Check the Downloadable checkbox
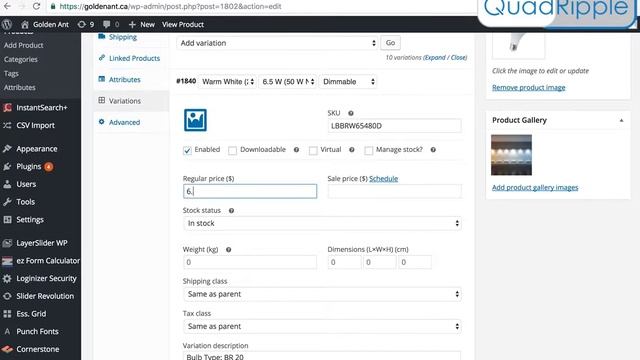The width and height of the screenshot is (640, 360). (x=232, y=150)
